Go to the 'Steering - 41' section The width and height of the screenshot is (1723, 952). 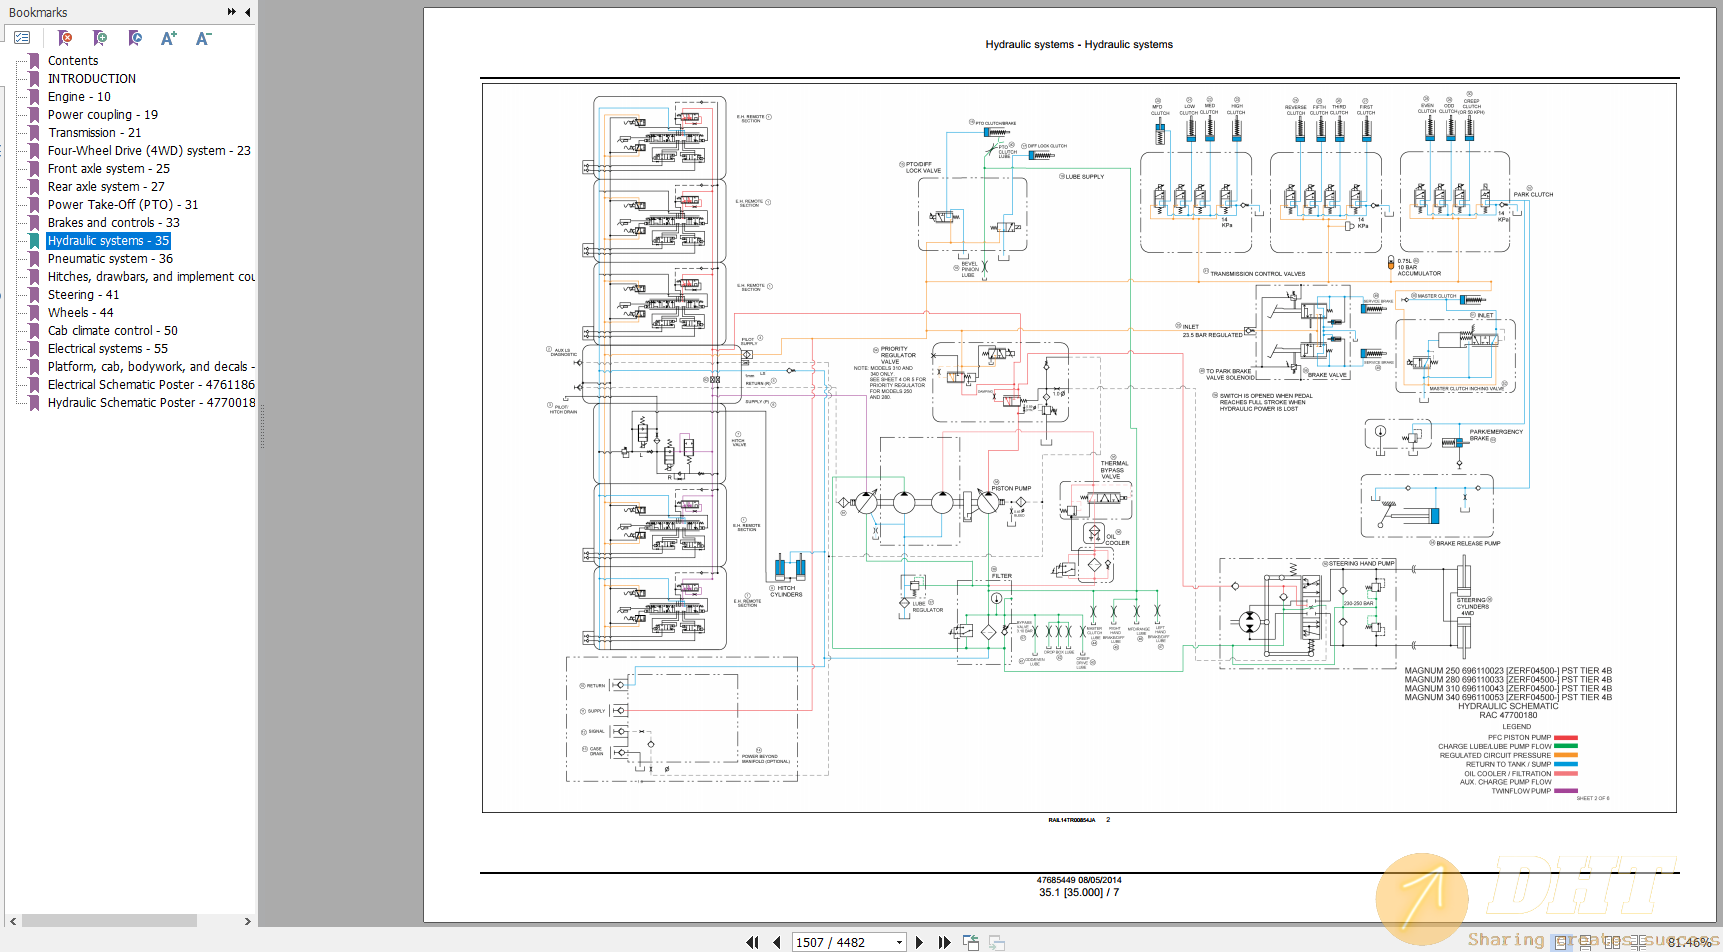83,294
